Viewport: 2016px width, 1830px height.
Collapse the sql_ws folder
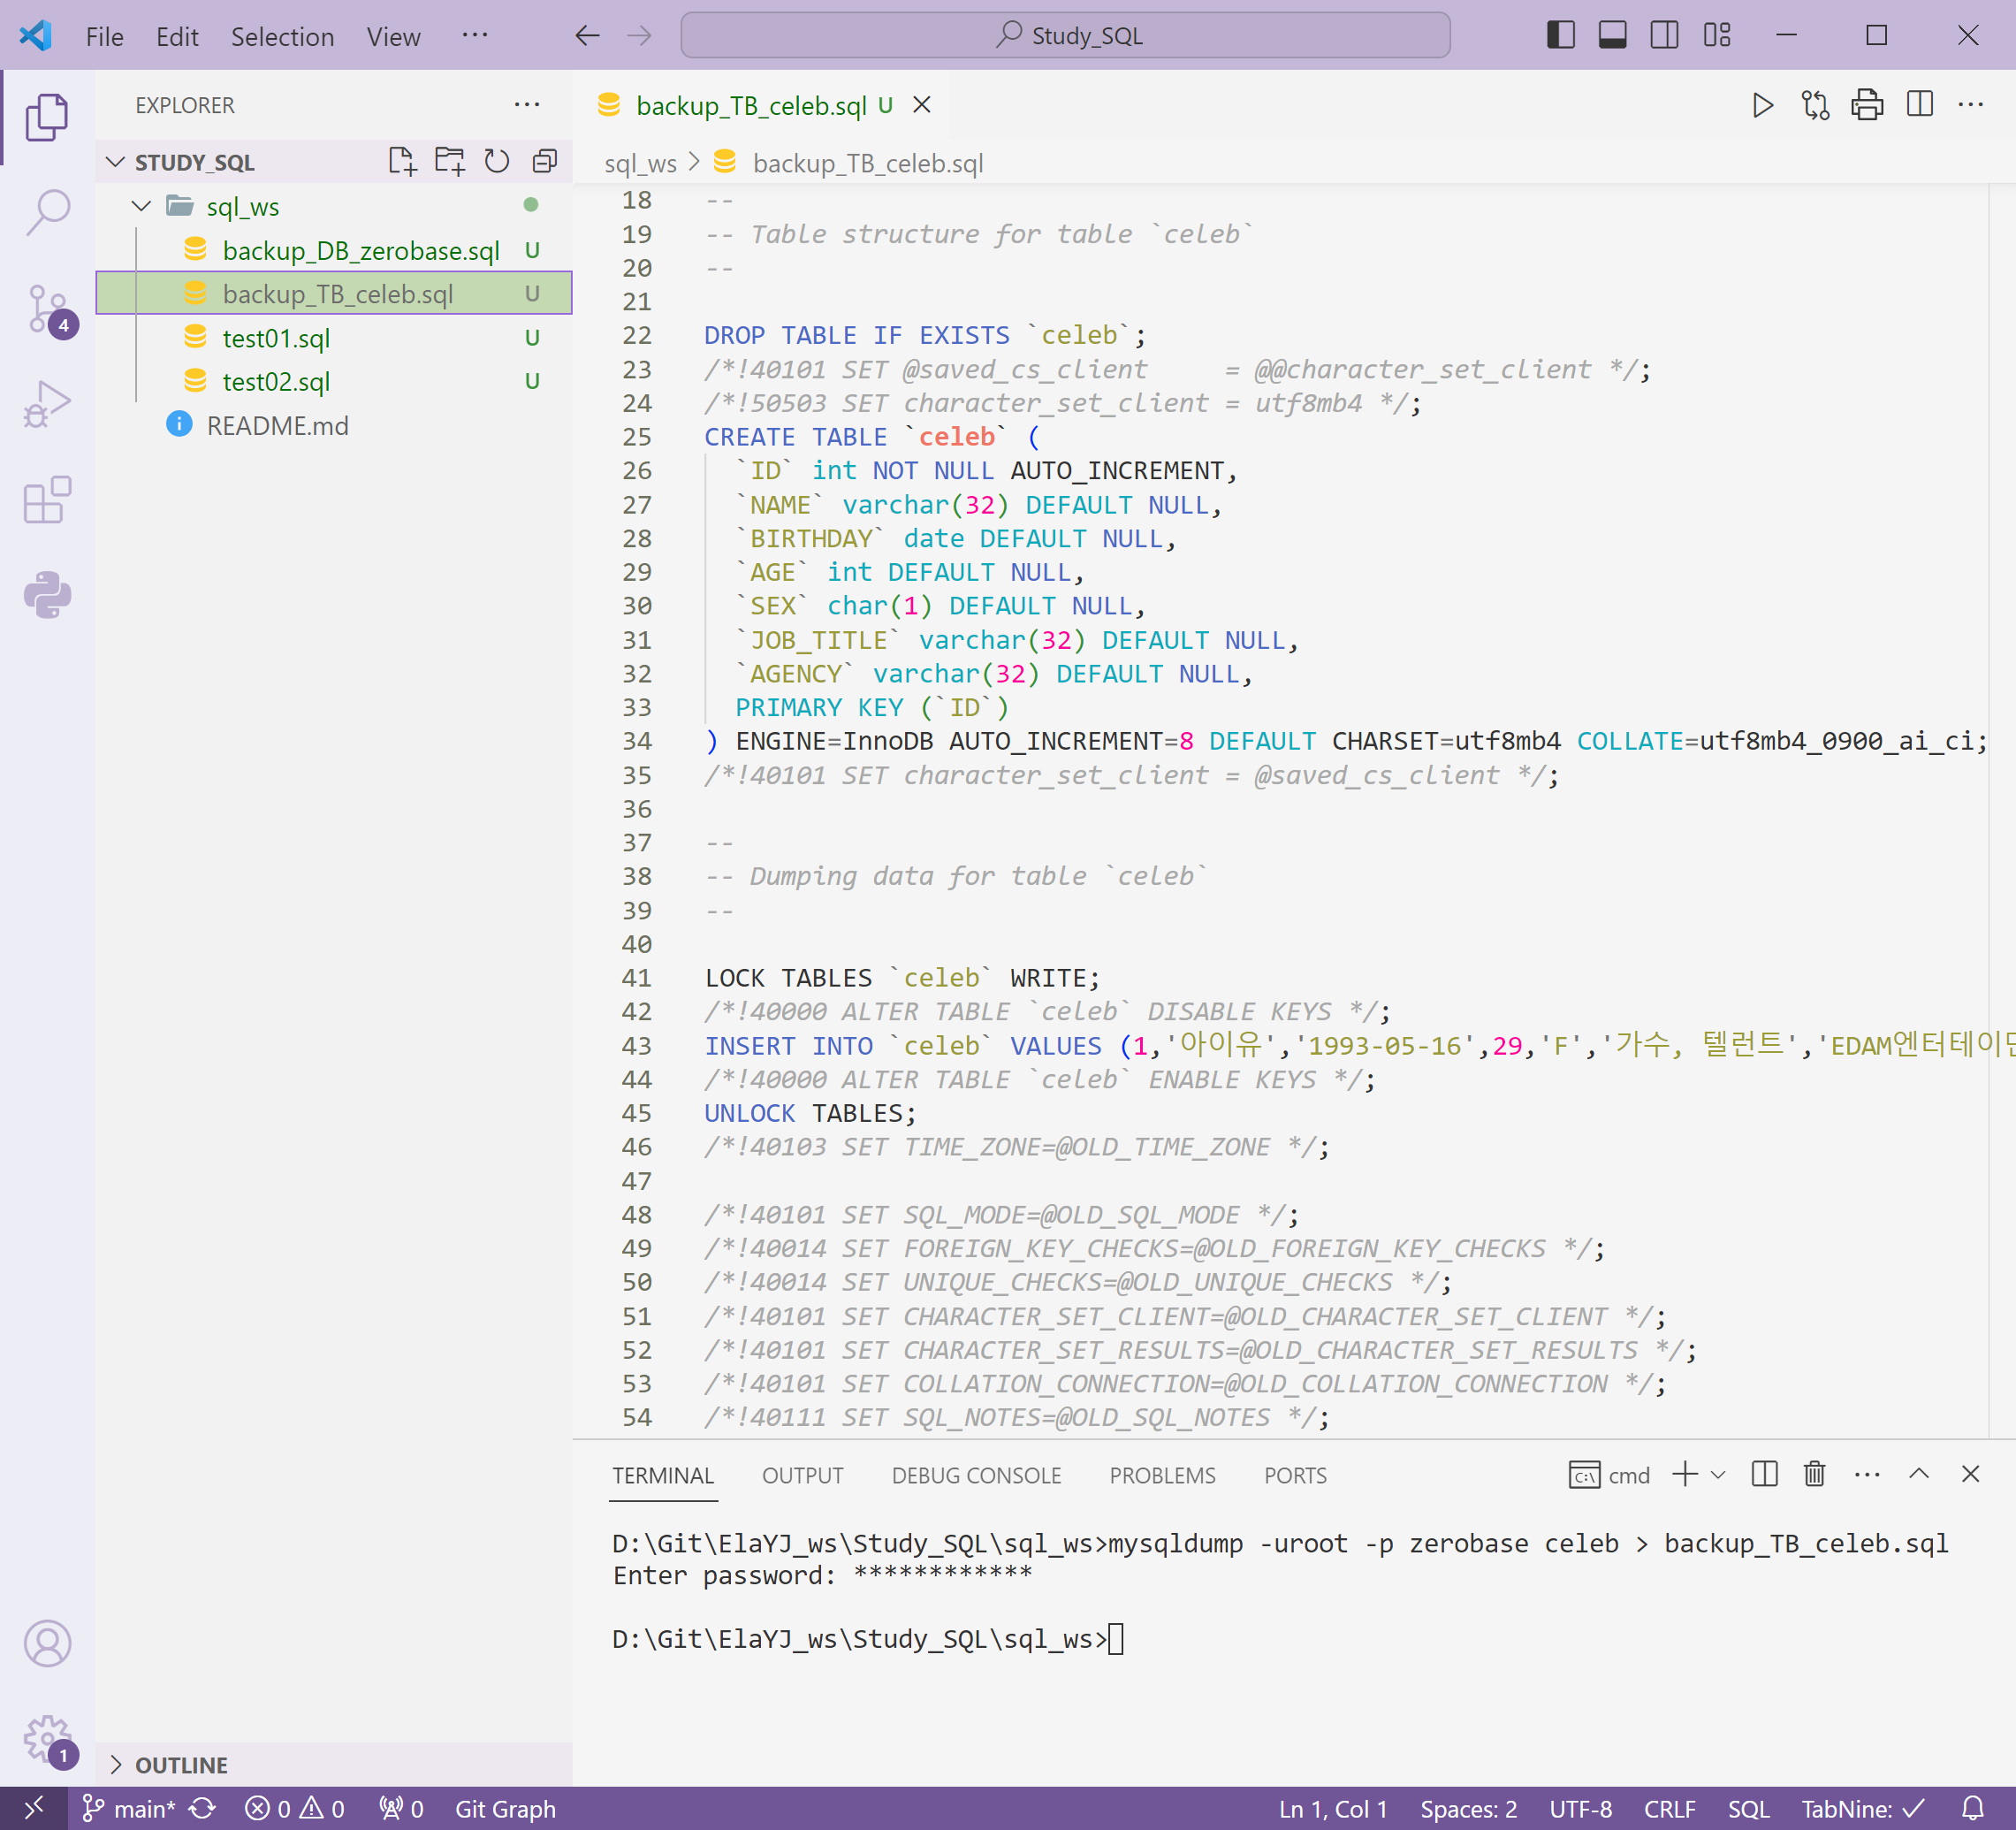tap(141, 206)
